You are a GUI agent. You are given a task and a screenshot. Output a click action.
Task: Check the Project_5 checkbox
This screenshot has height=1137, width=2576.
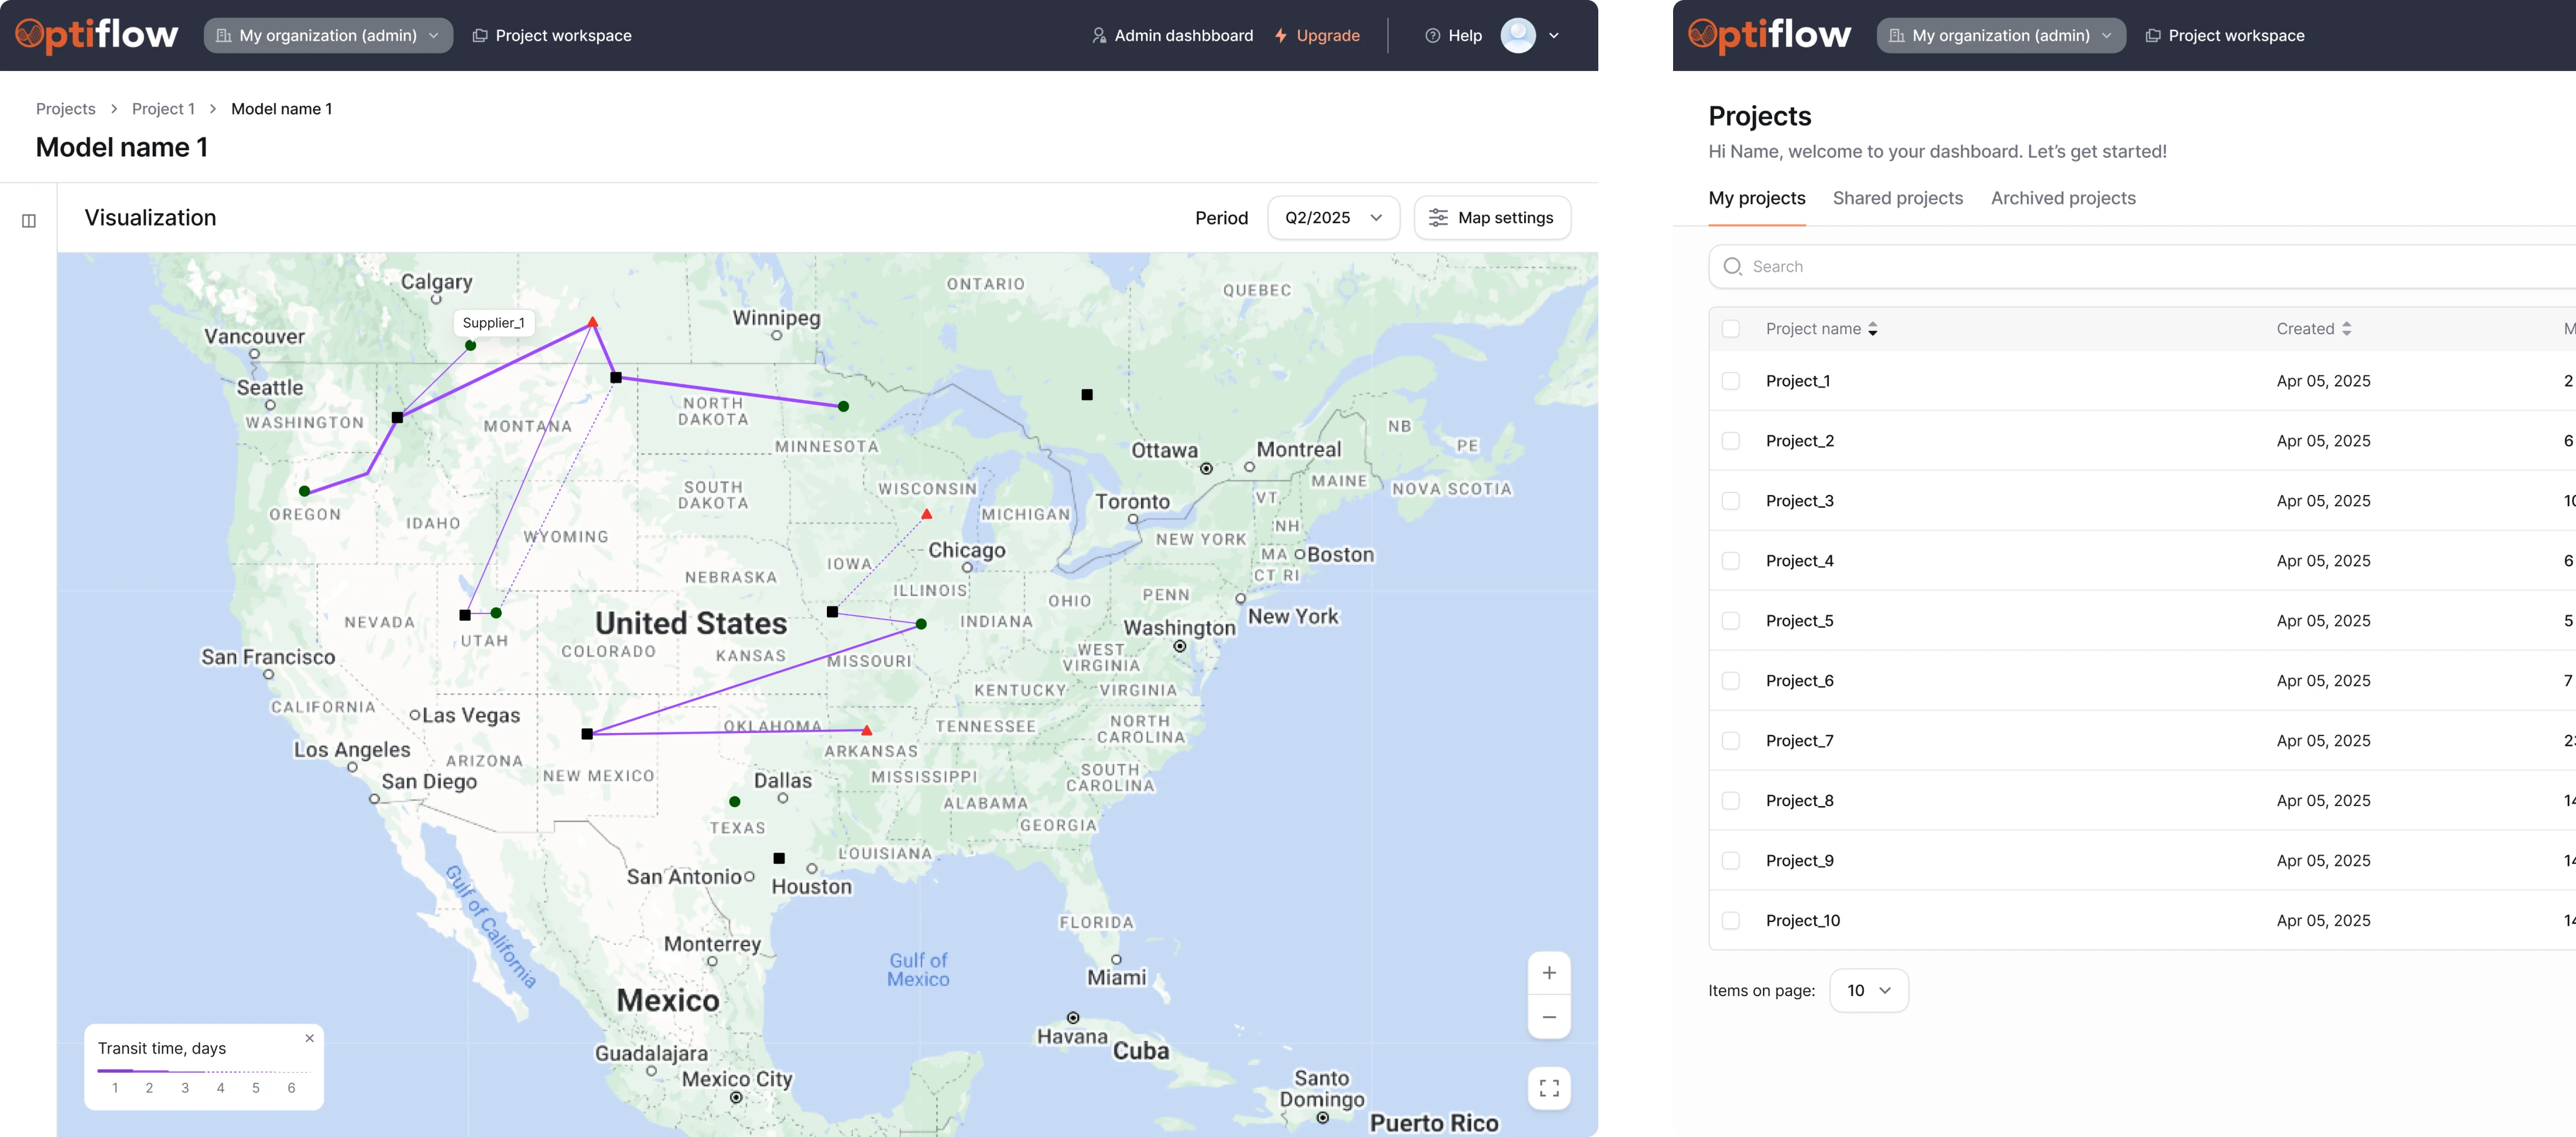[1731, 621]
